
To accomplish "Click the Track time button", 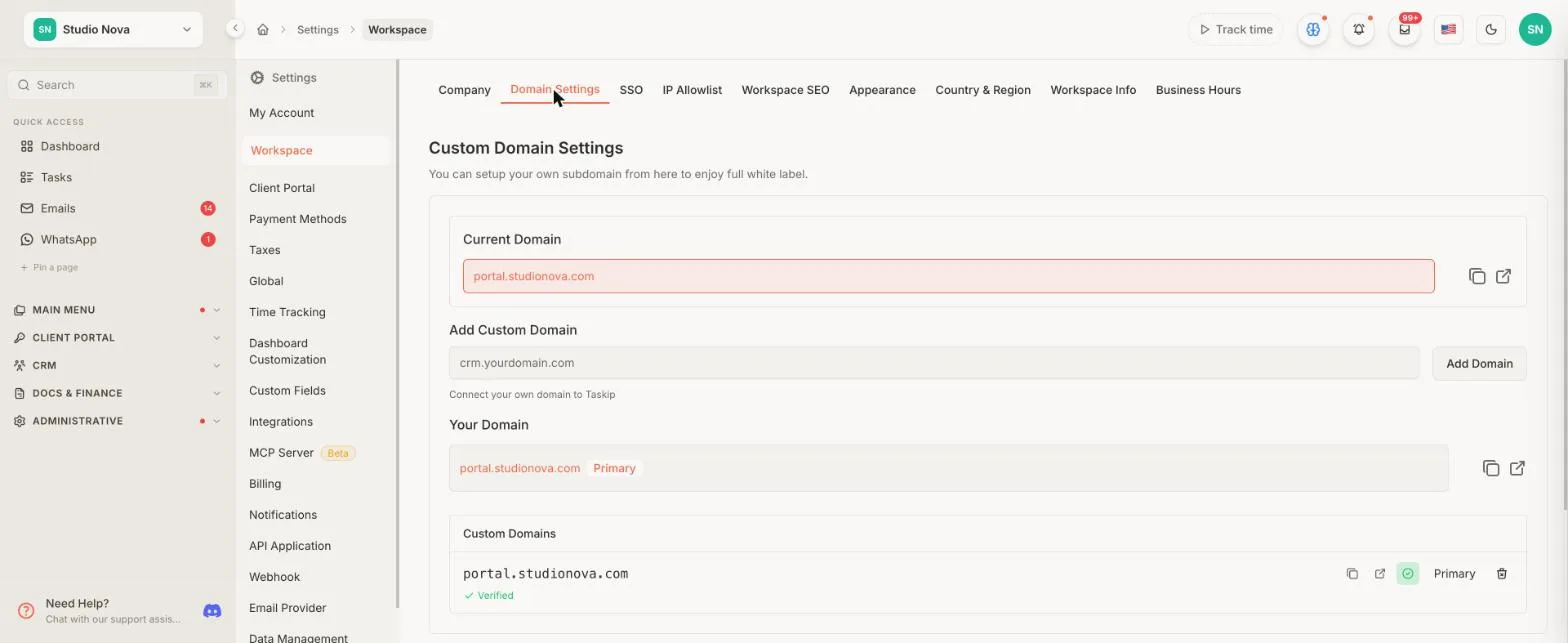I will (1236, 30).
